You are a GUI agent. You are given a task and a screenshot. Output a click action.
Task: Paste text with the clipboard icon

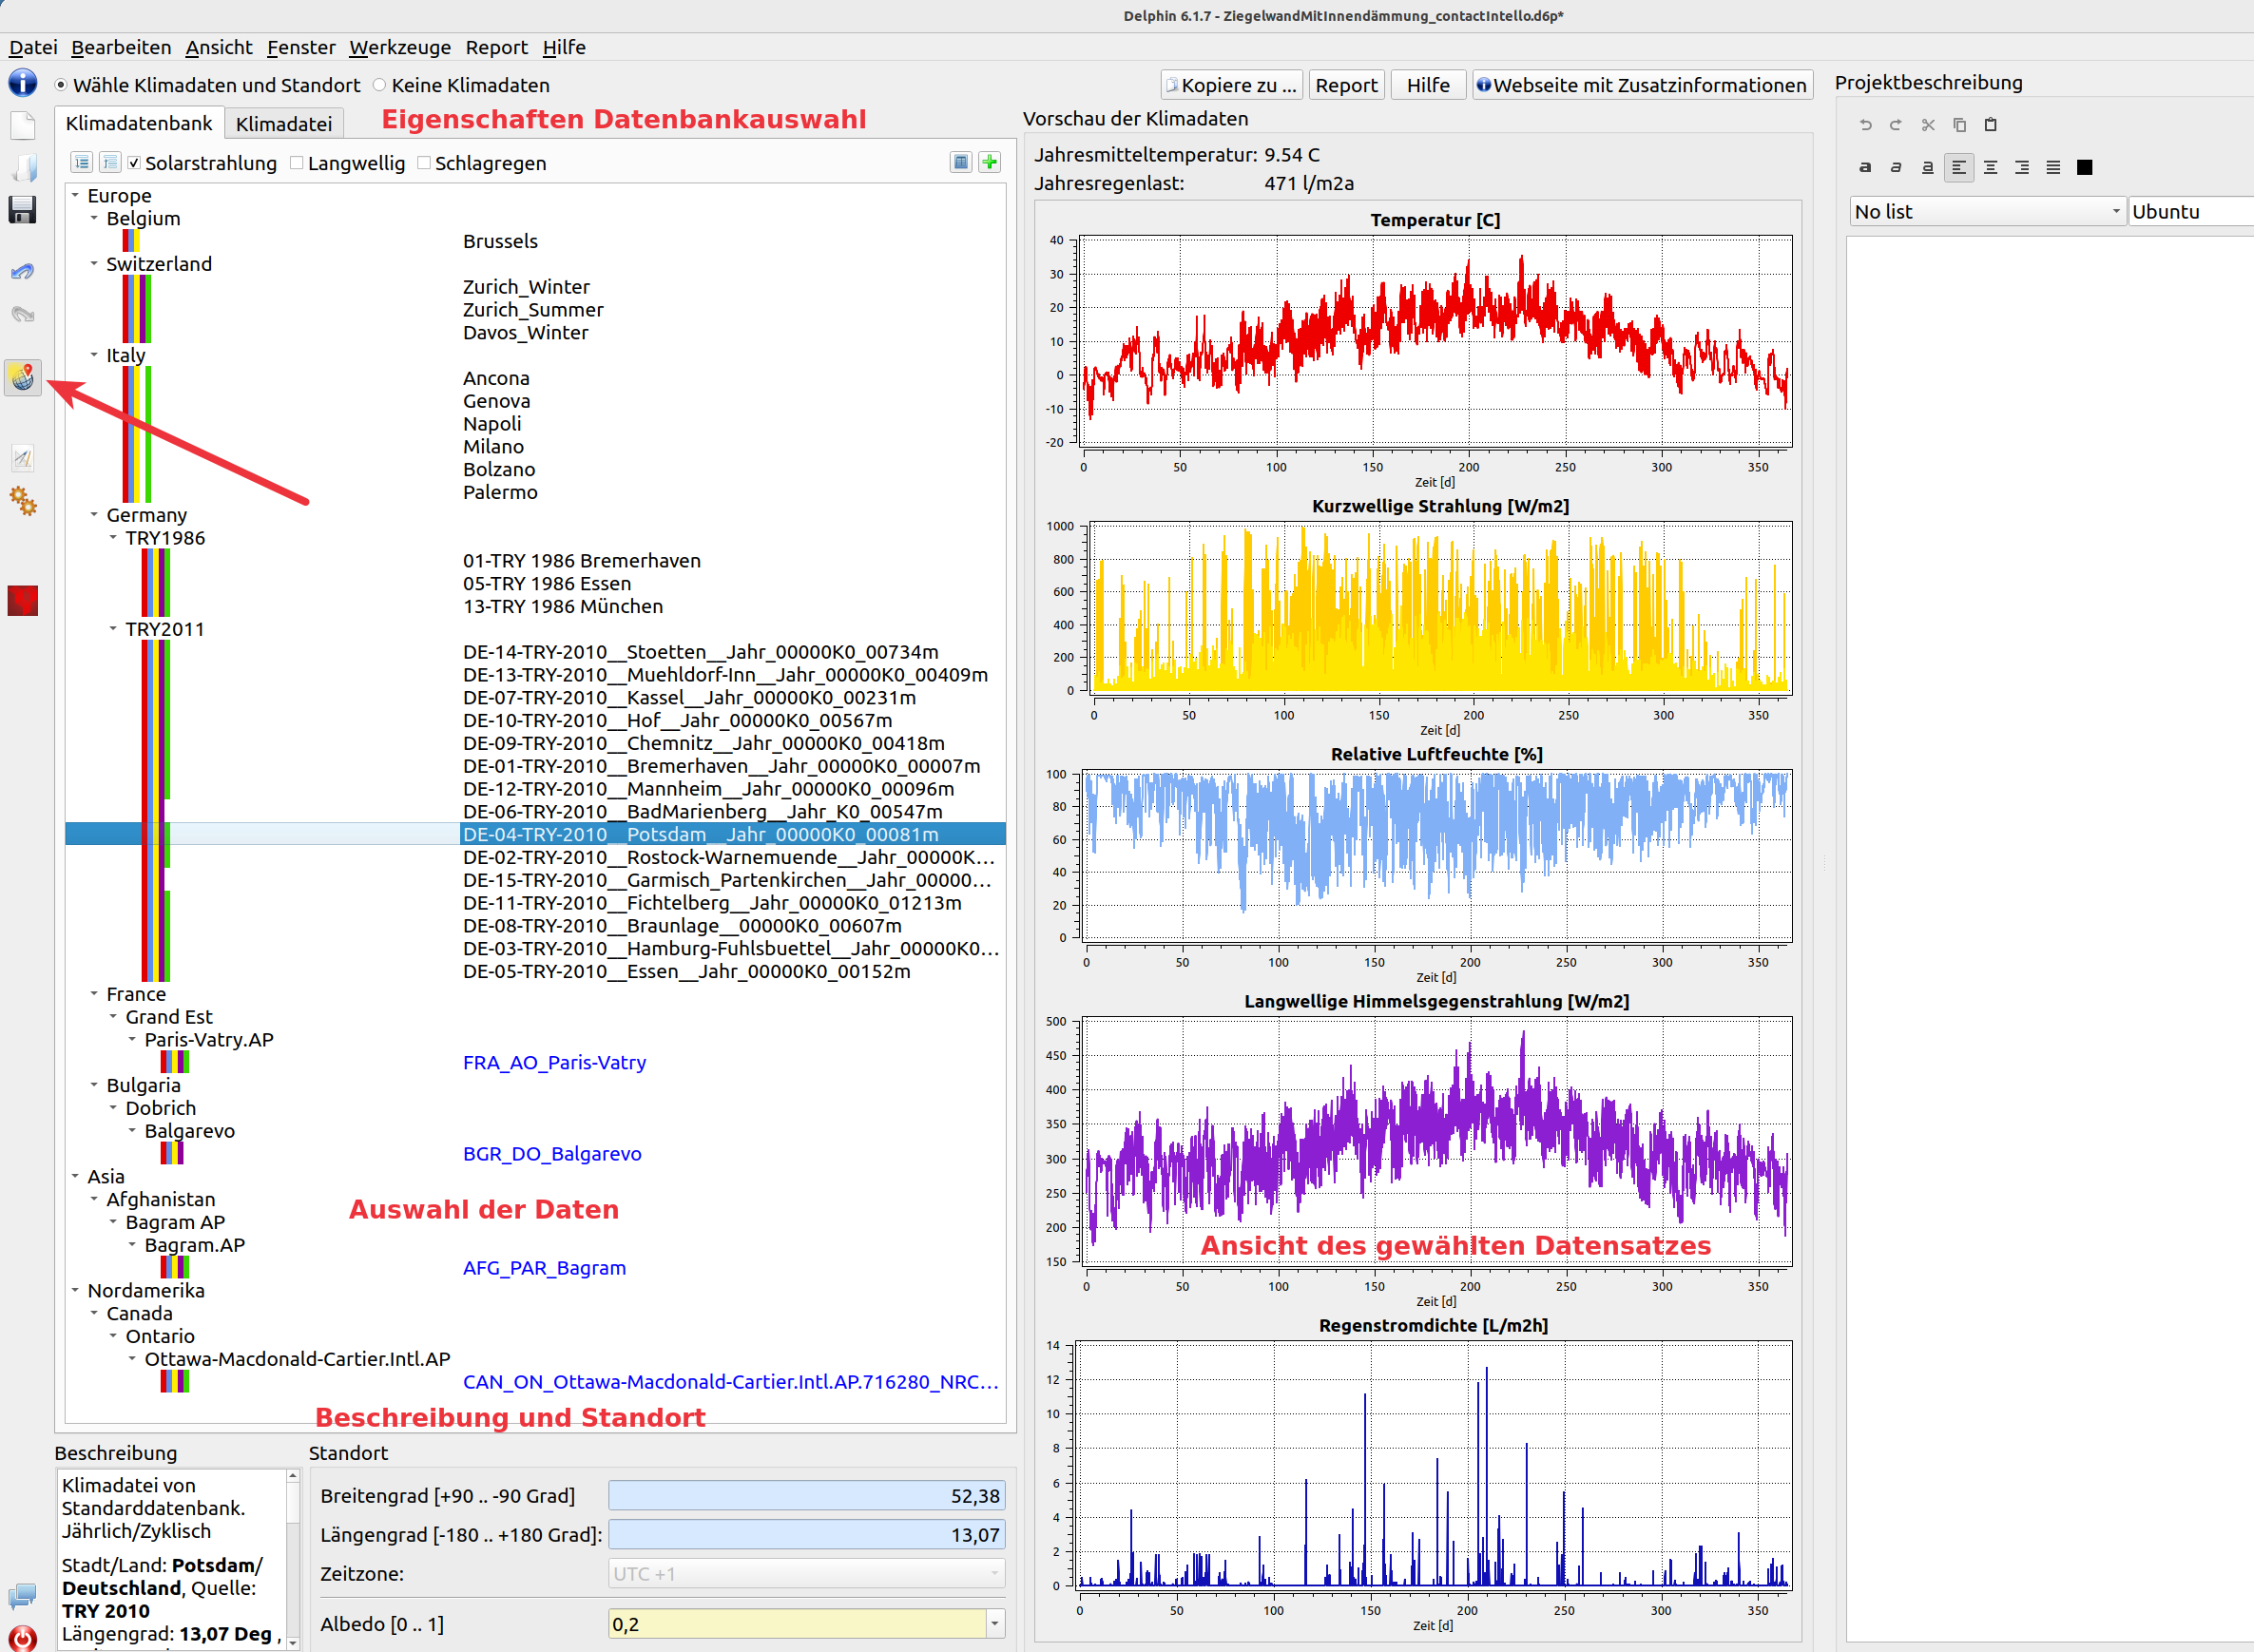point(1990,125)
